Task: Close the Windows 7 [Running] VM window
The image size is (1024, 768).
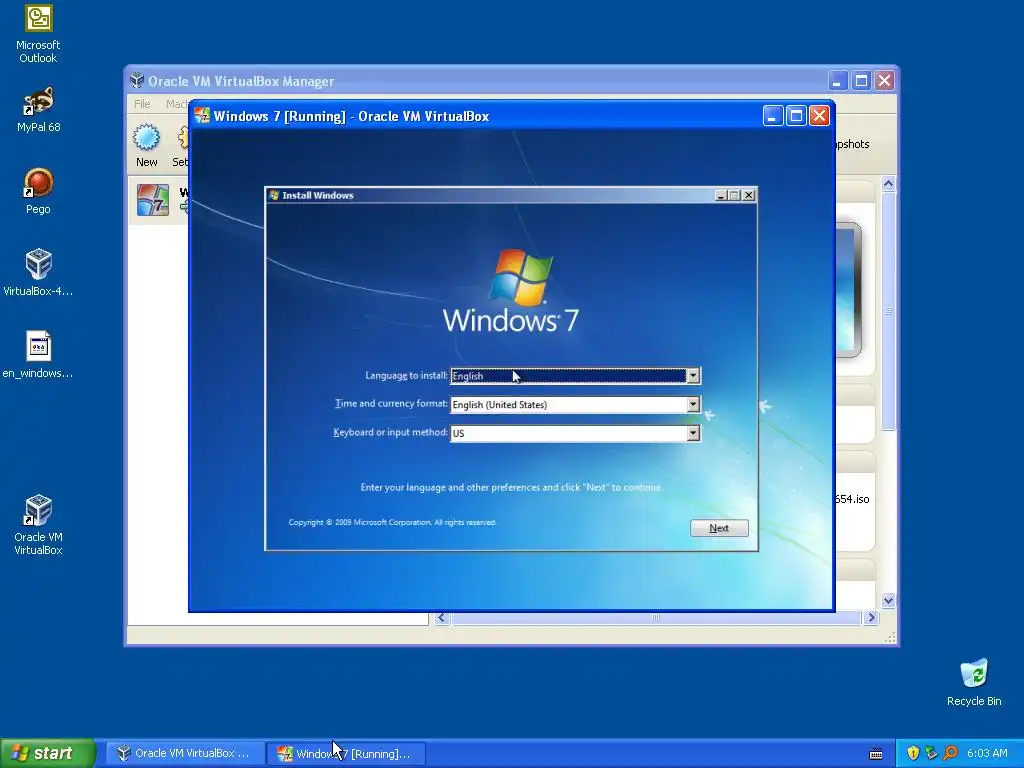Action: pyautogui.click(x=820, y=116)
